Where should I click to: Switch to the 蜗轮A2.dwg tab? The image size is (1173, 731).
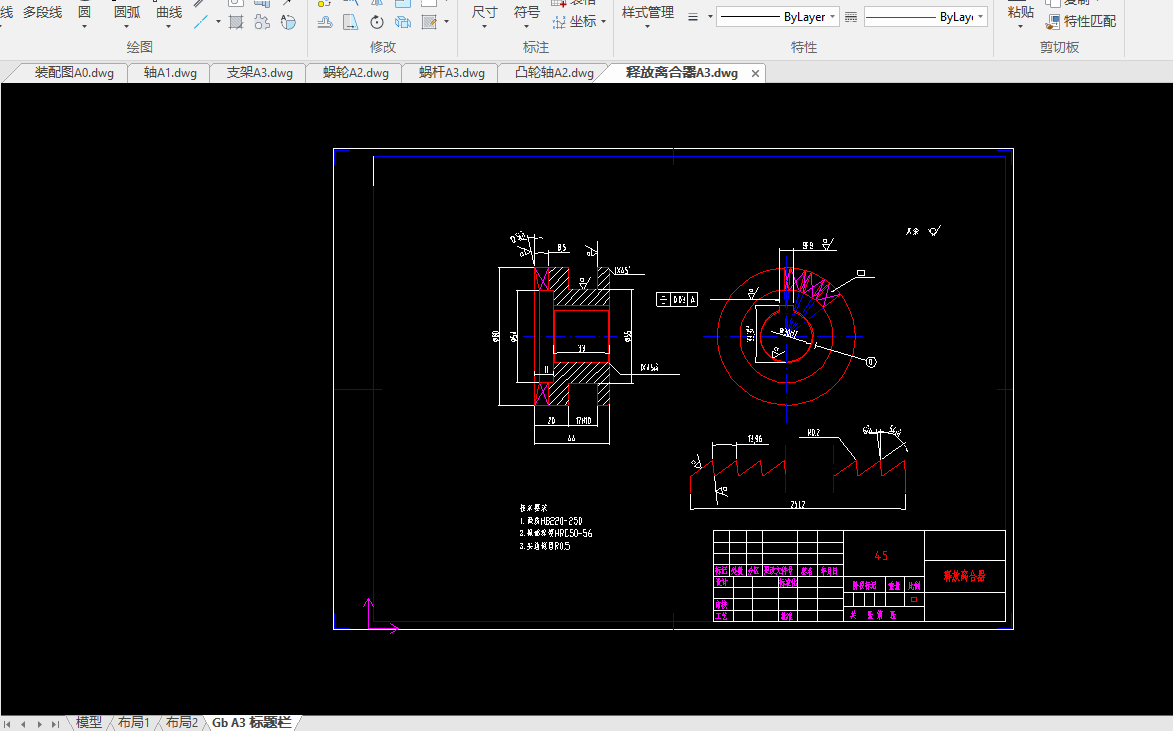tap(356, 73)
